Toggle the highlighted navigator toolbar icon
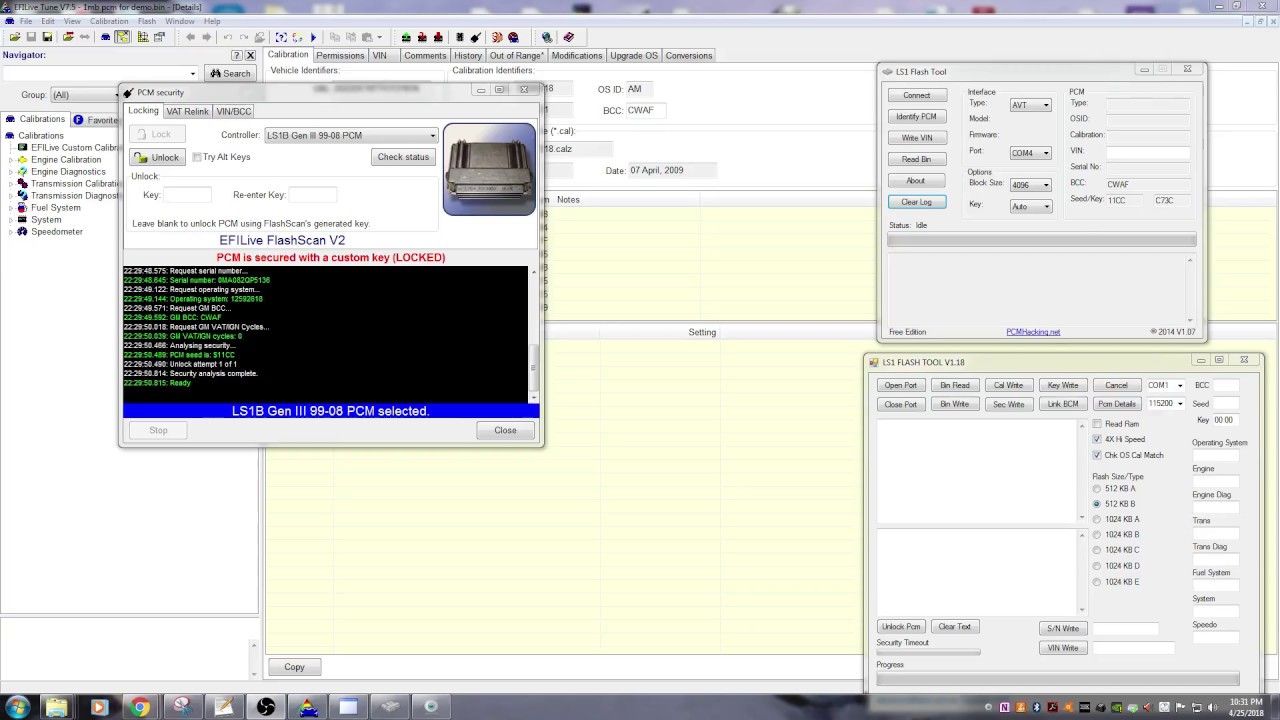The image size is (1280, 720). point(122,37)
